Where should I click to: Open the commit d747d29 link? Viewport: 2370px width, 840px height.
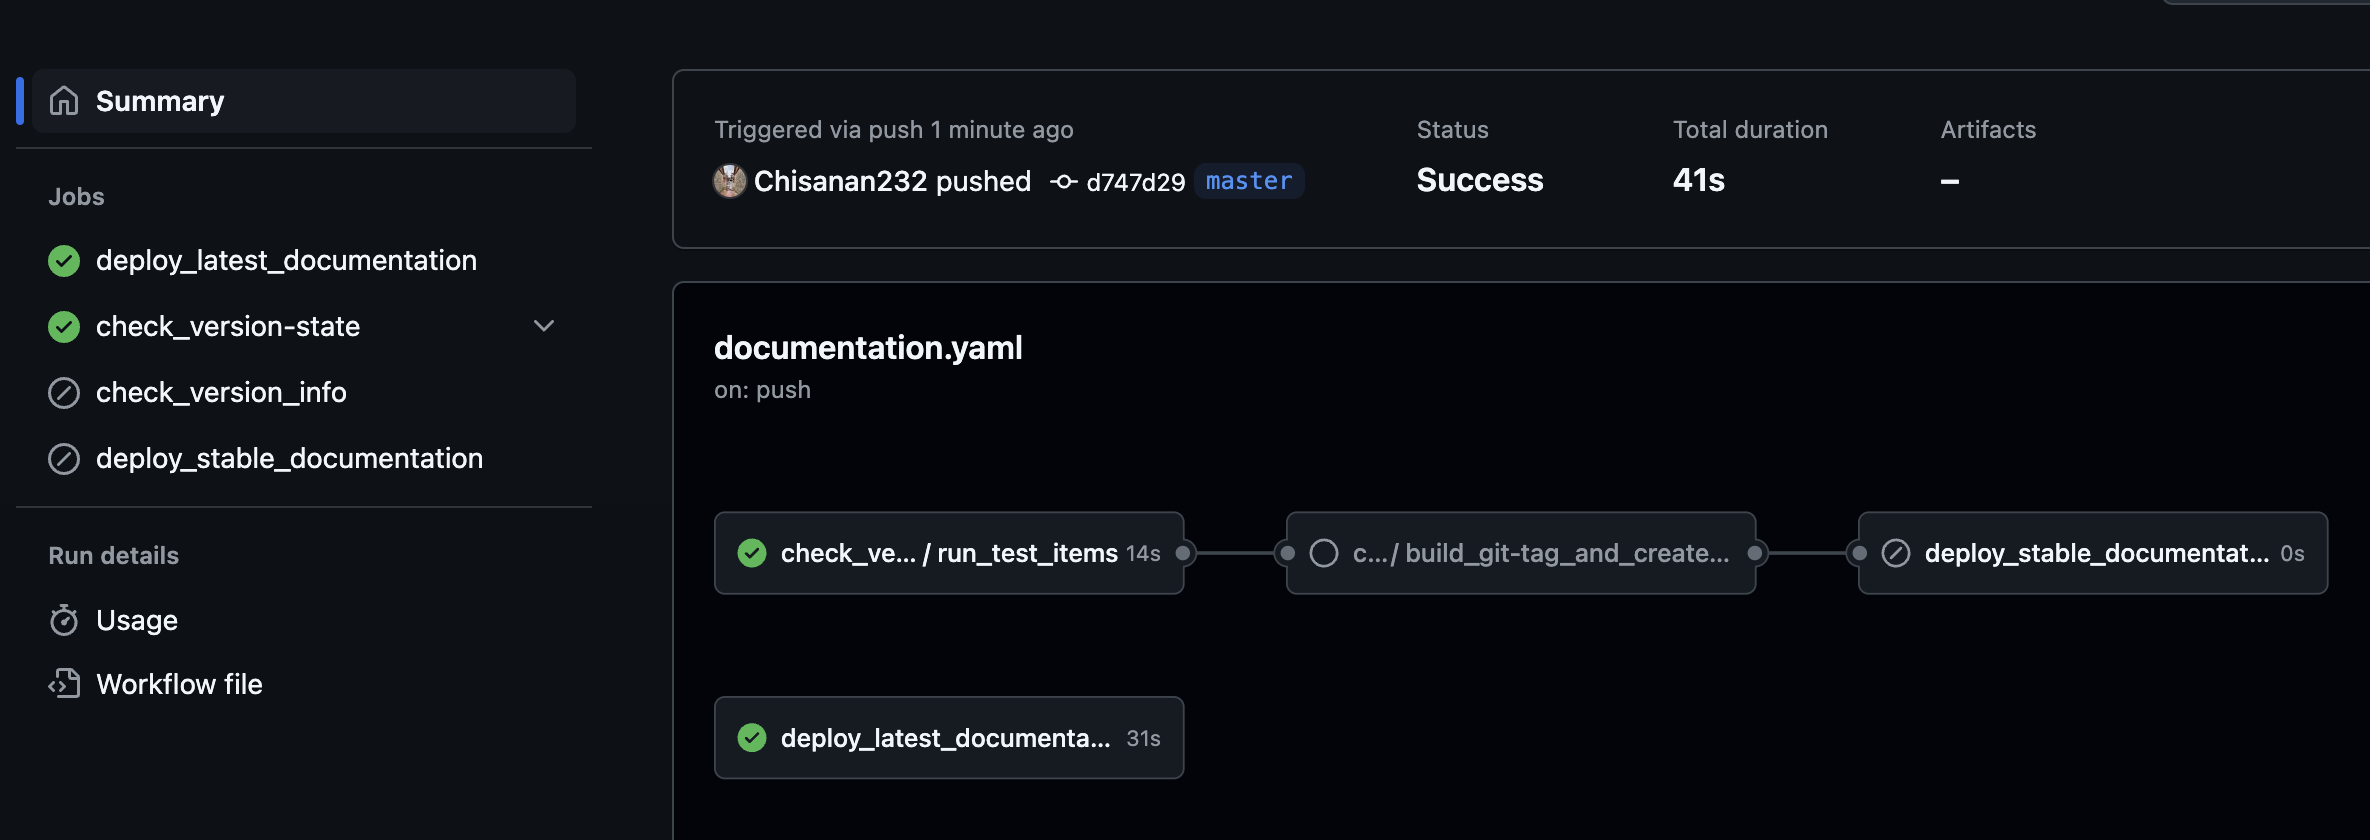(x=1136, y=182)
